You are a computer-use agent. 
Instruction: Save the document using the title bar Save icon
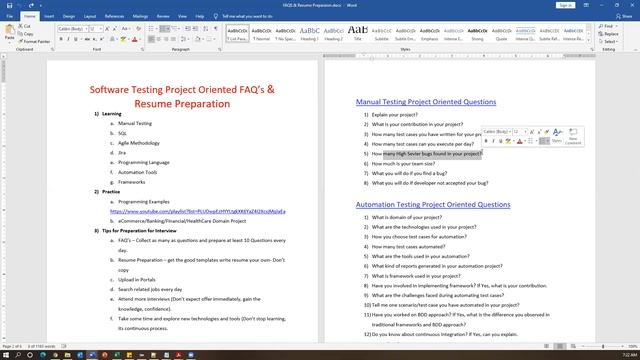tap(9, 5)
